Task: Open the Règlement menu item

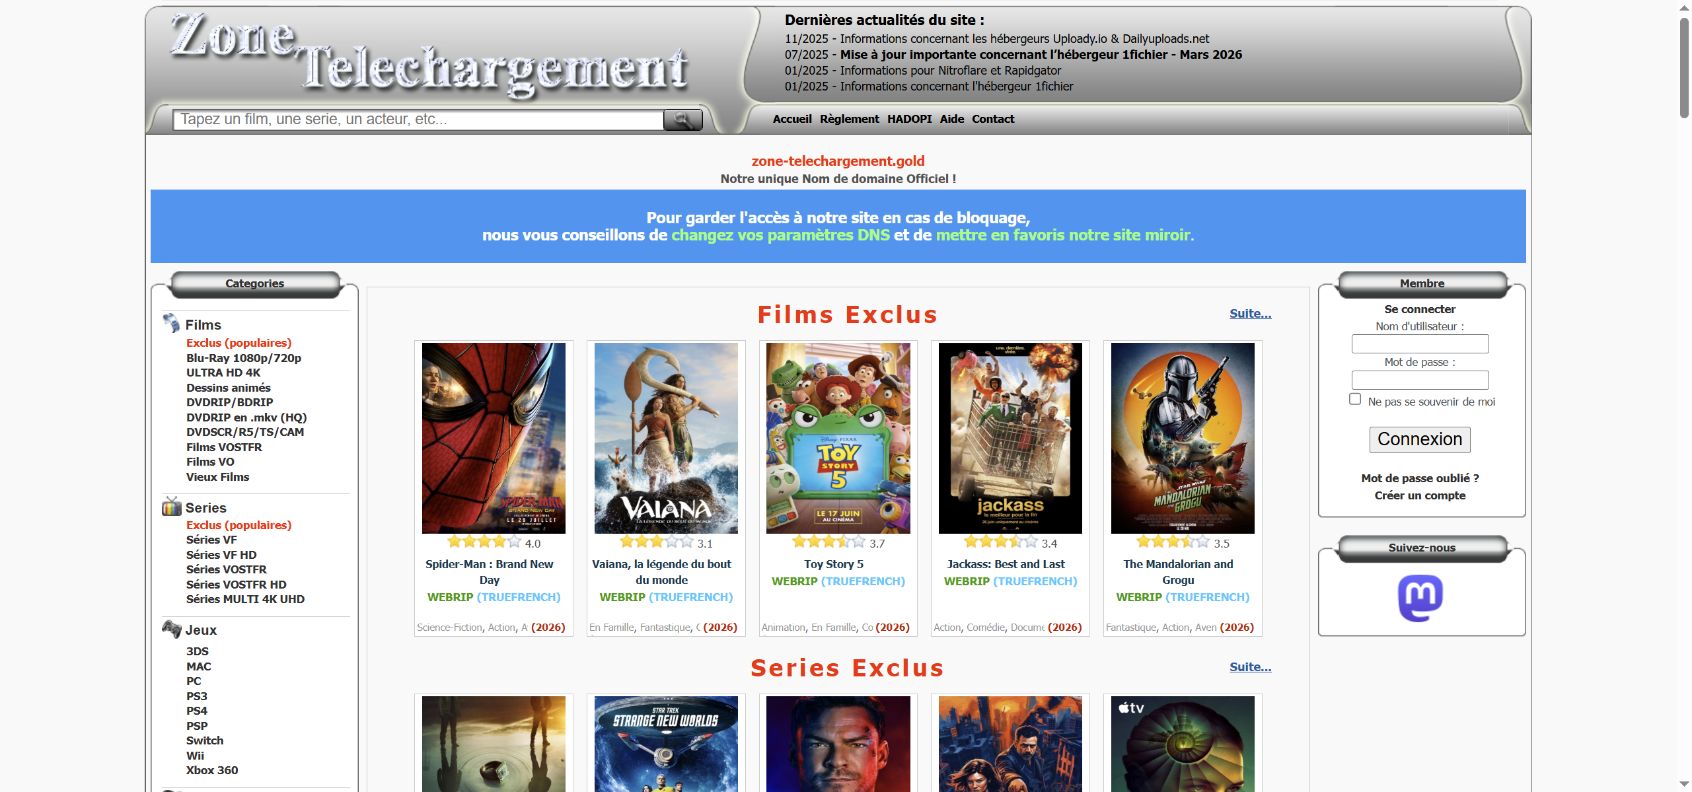Action: click(x=849, y=119)
